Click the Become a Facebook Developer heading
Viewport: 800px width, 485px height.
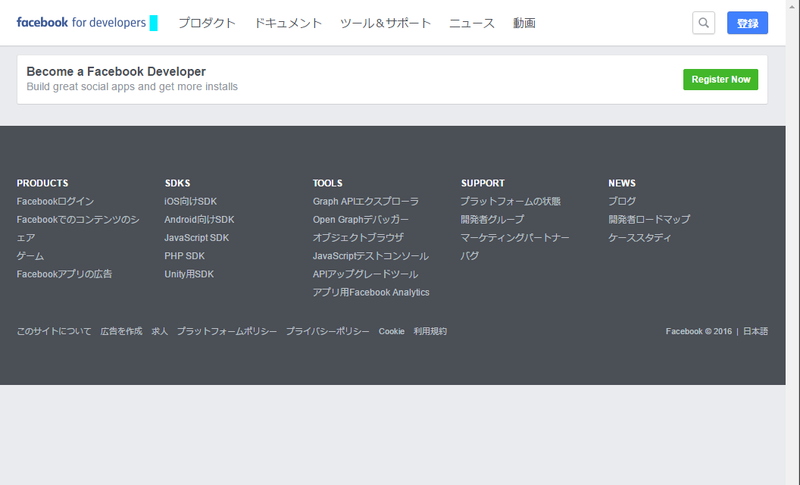pyautogui.click(x=116, y=71)
